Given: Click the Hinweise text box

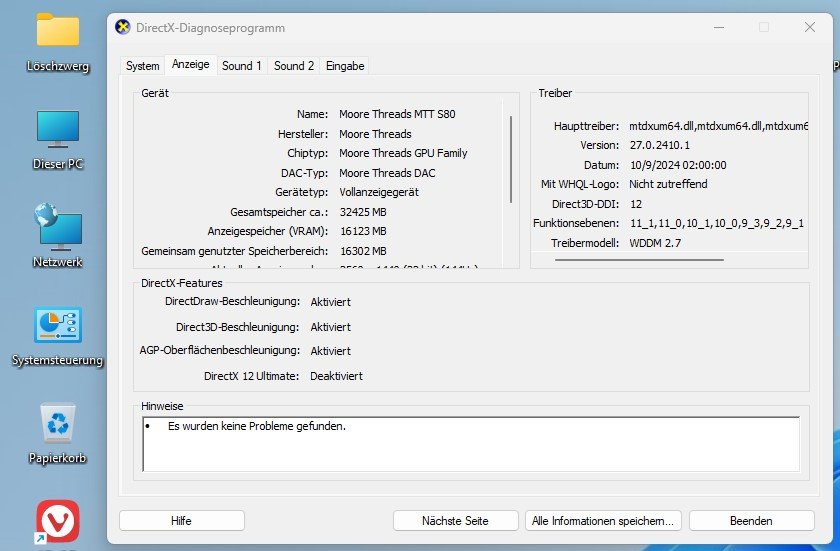Looking at the screenshot, I should [471, 444].
